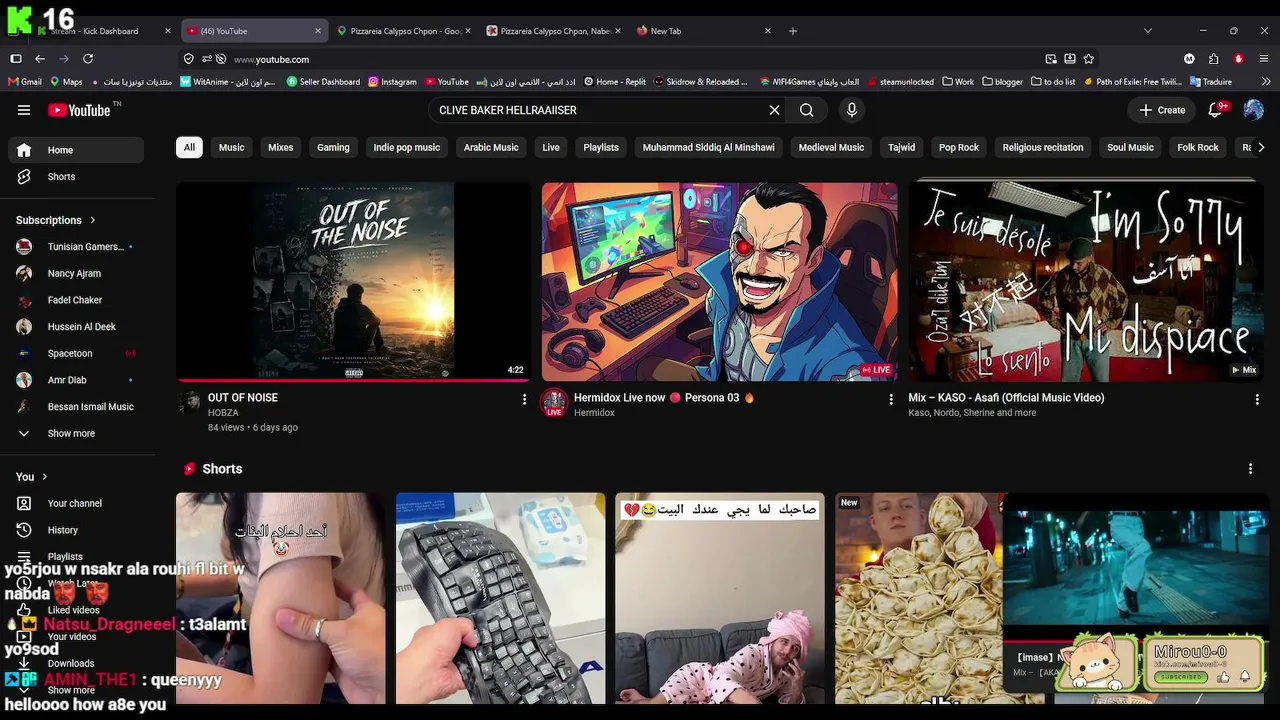The height and width of the screenshot is (720, 1280).
Task: Open a new browser tab with plus
Action: [793, 31]
